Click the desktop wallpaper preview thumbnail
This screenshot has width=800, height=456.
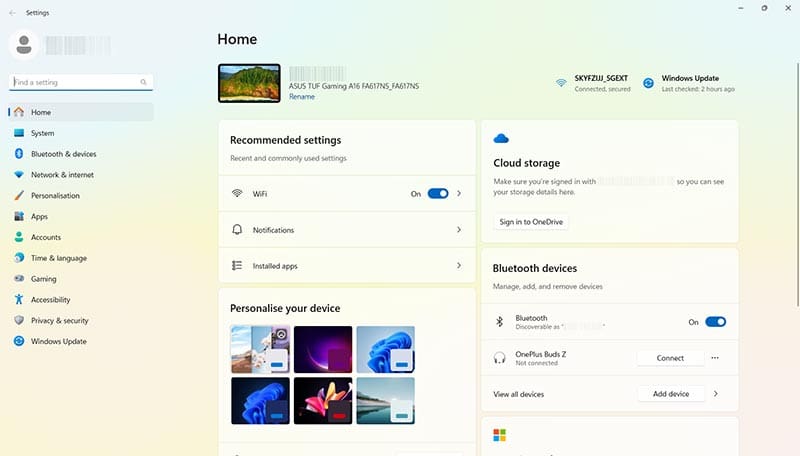tap(249, 83)
